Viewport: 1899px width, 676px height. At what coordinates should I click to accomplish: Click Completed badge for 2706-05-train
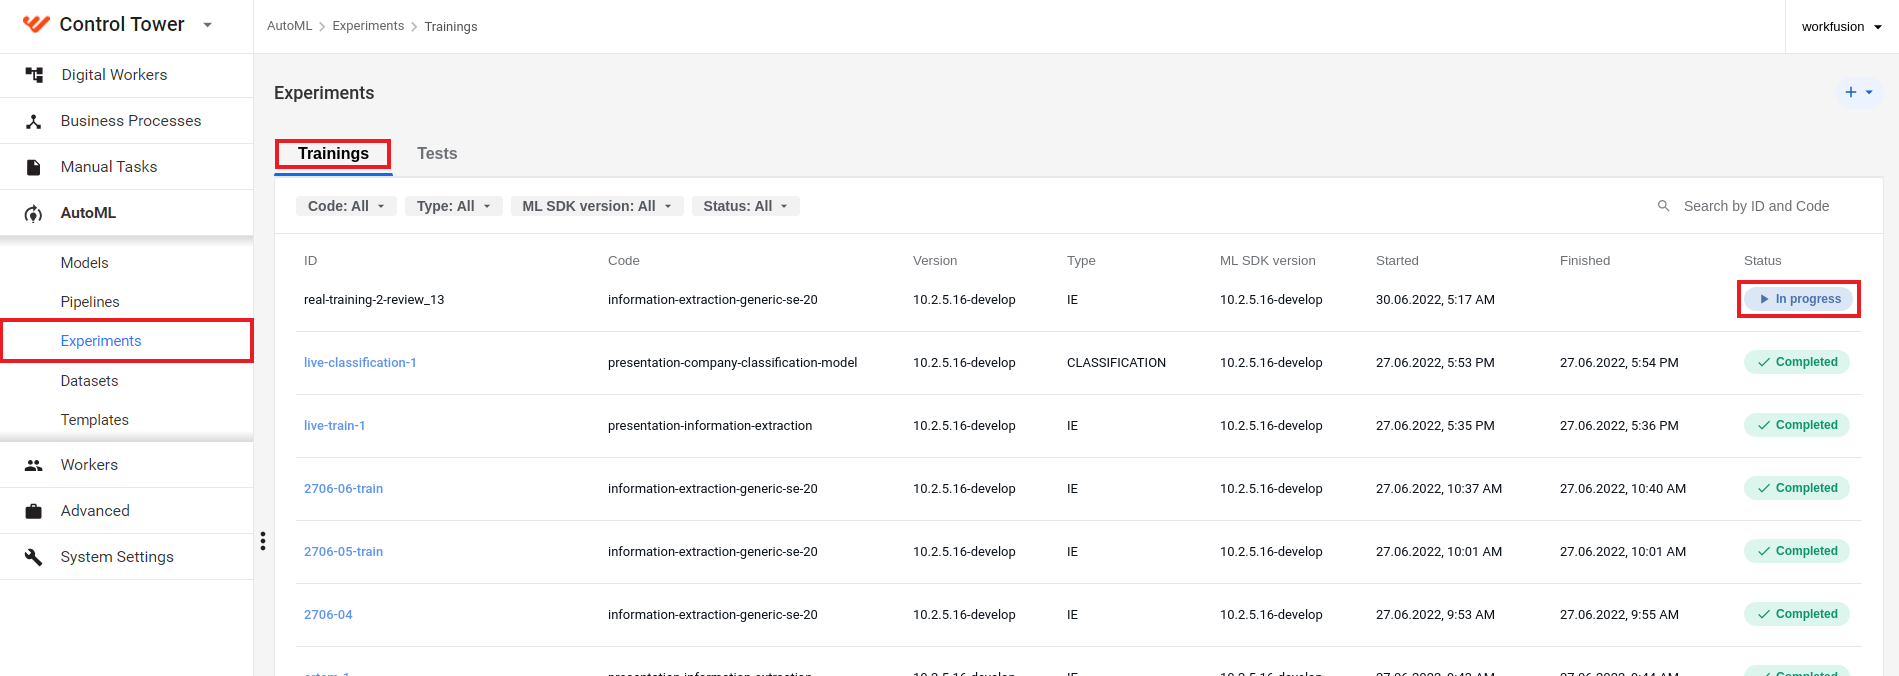1797,551
